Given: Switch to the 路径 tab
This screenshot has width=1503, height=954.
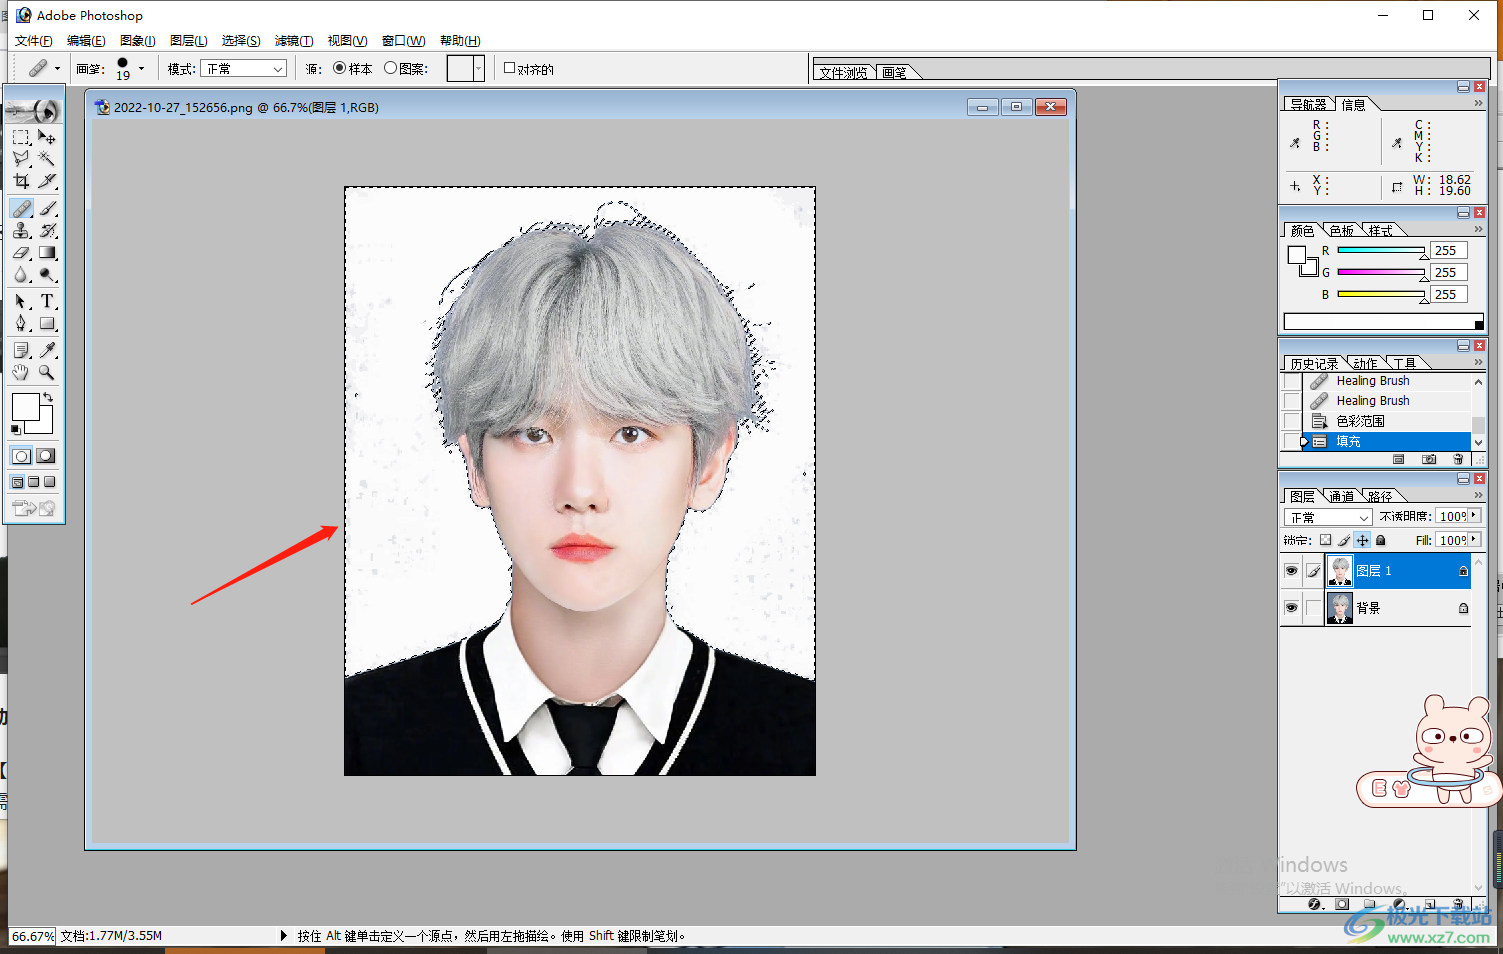Looking at the screenshot, I should click(1380, 496).
